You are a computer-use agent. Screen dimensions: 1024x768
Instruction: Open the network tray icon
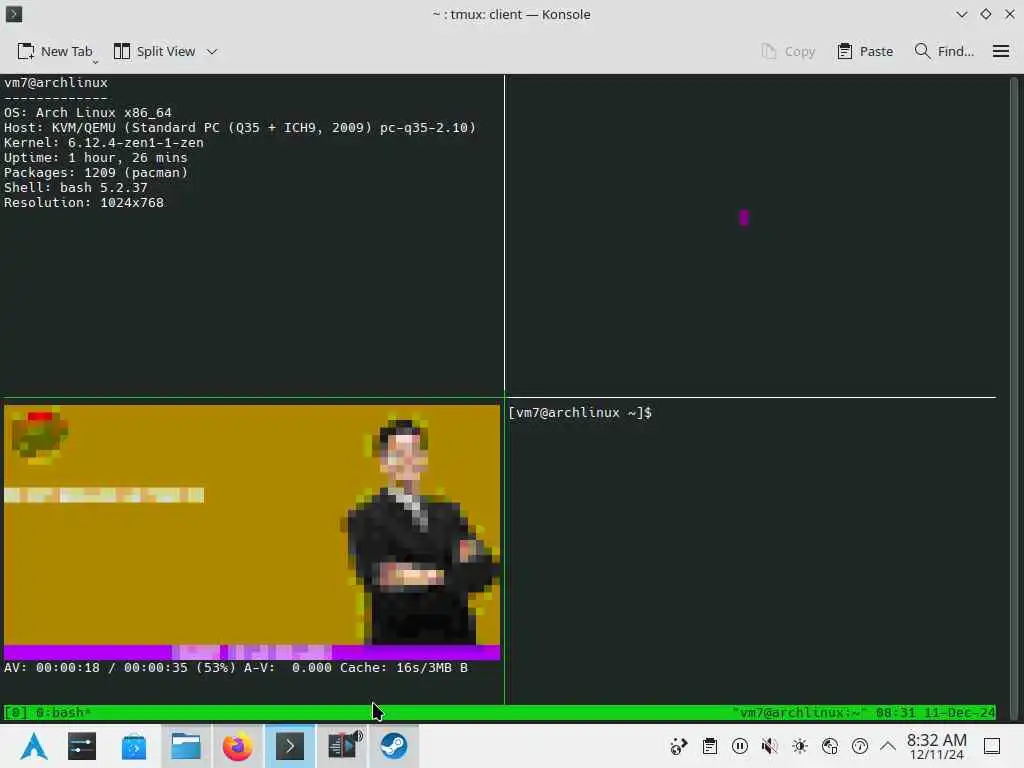(x=830, y=746)
